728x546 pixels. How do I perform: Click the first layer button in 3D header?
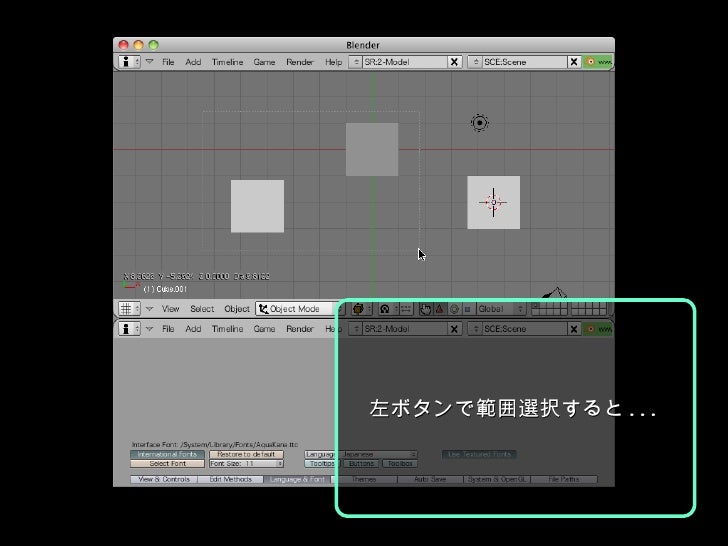click(535, 306)
